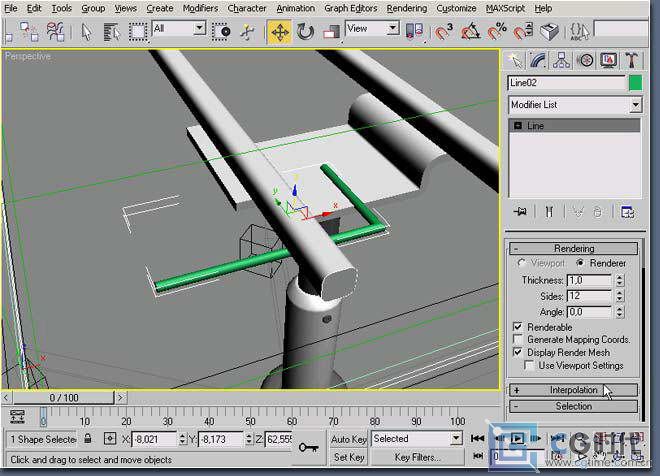Collapse the Rendering rollout
This screenshot has height=476, width=660.
click(573, 248)
